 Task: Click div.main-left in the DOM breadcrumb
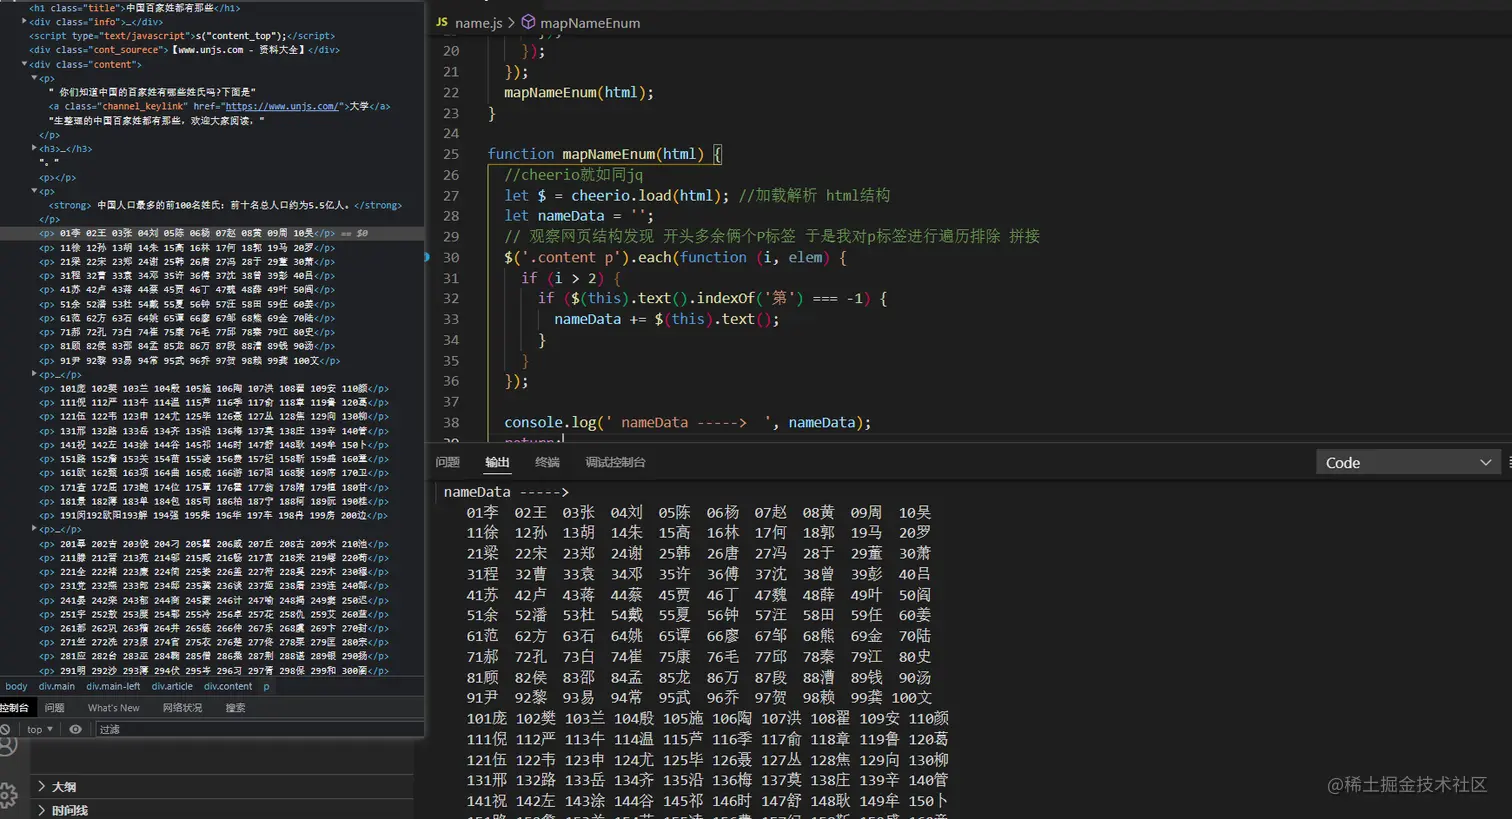[x=113, y=686]
